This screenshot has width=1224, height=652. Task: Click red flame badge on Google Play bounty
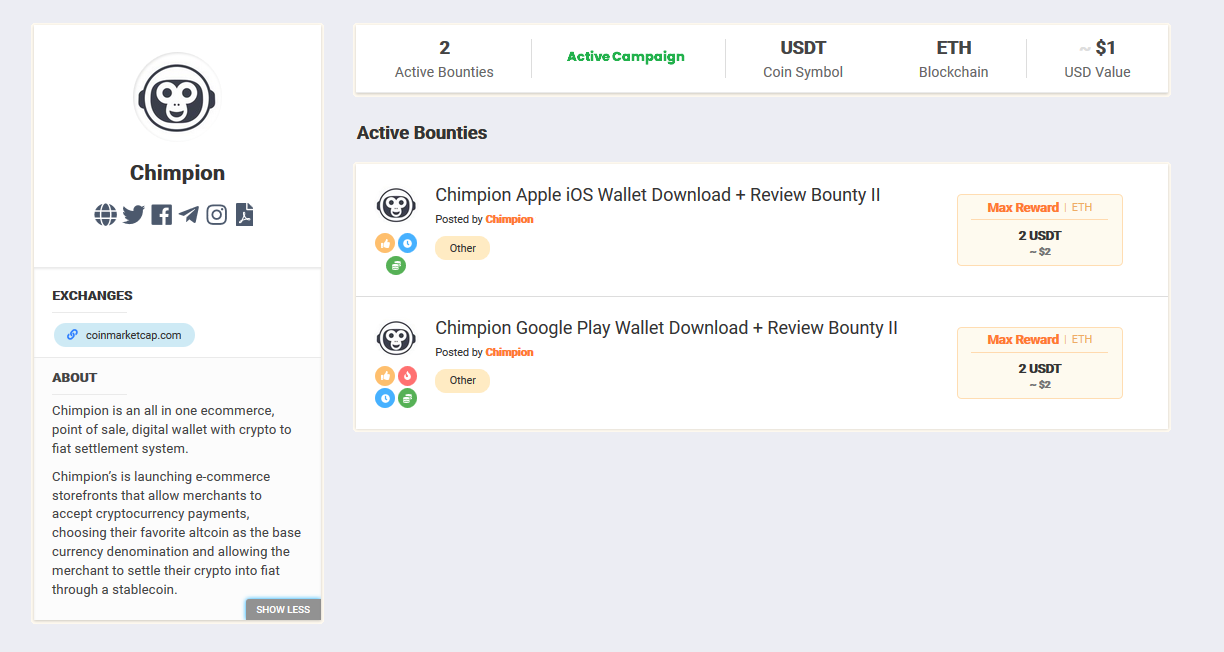pyautogui.click(x=407, y=376)
